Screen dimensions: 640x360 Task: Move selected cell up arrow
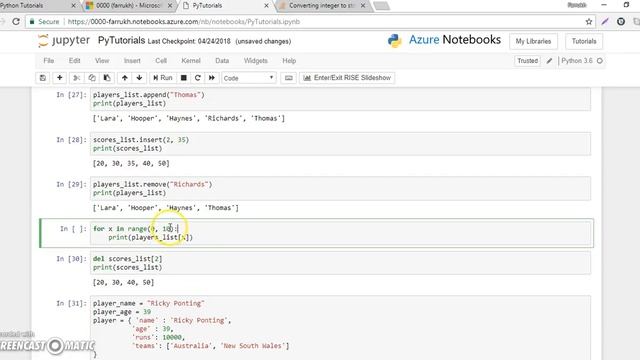124,78
